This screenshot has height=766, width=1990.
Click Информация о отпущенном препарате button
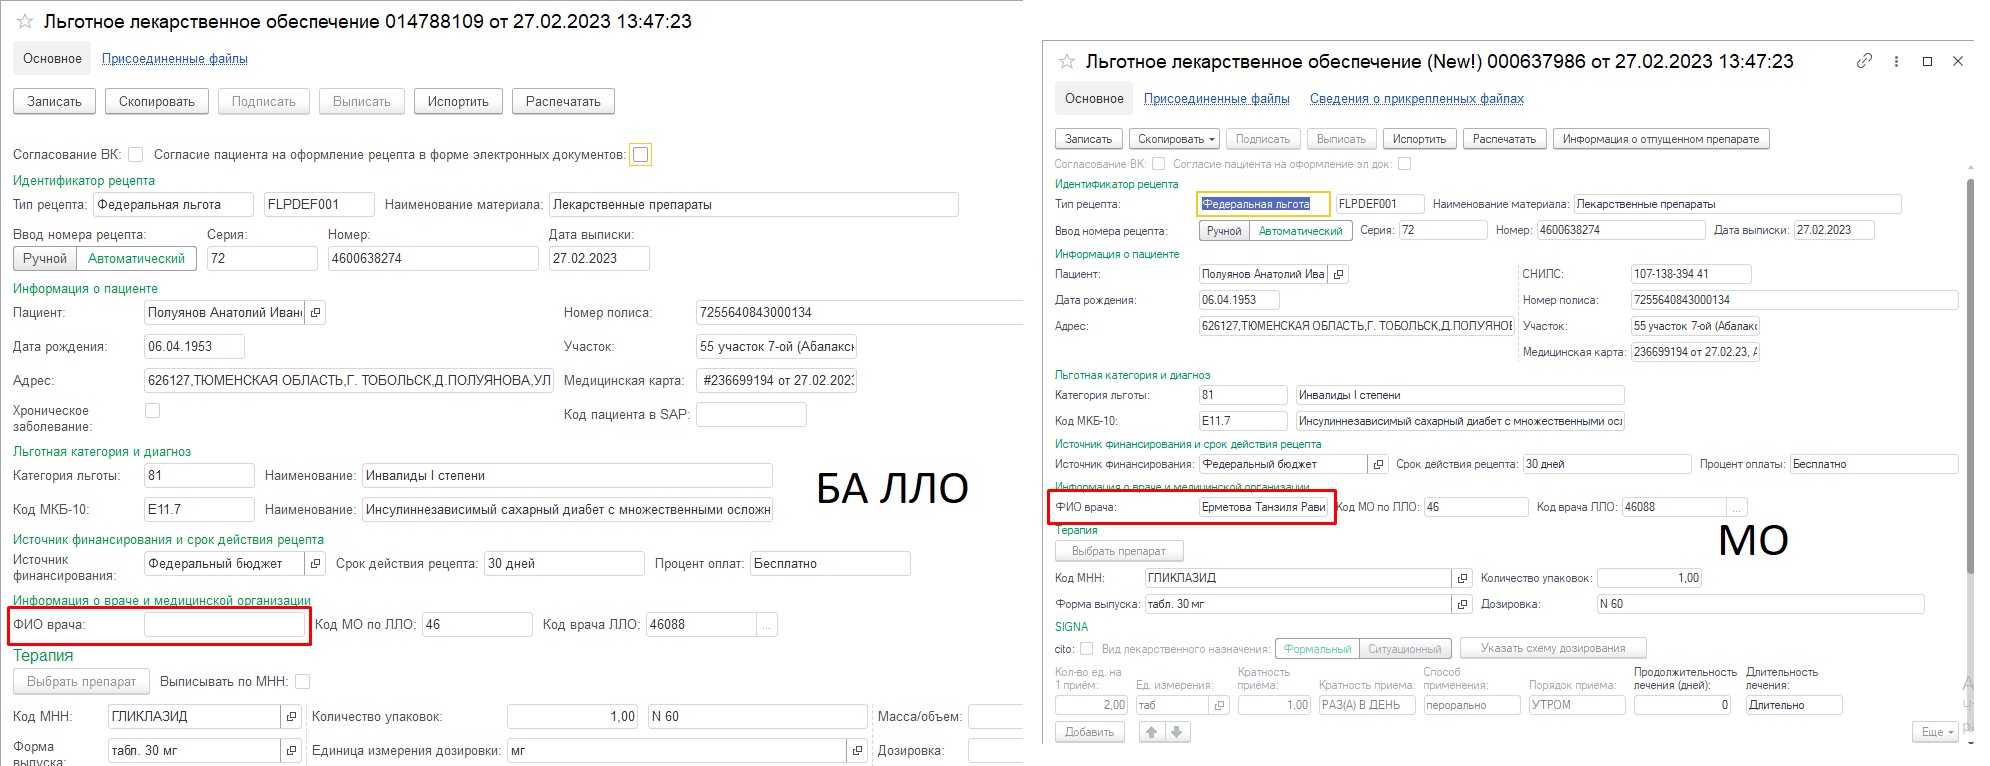pos(1661,139)
